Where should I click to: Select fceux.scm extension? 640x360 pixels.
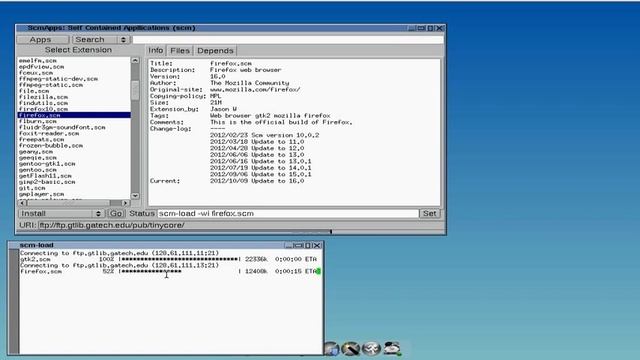tap(74, 73)
